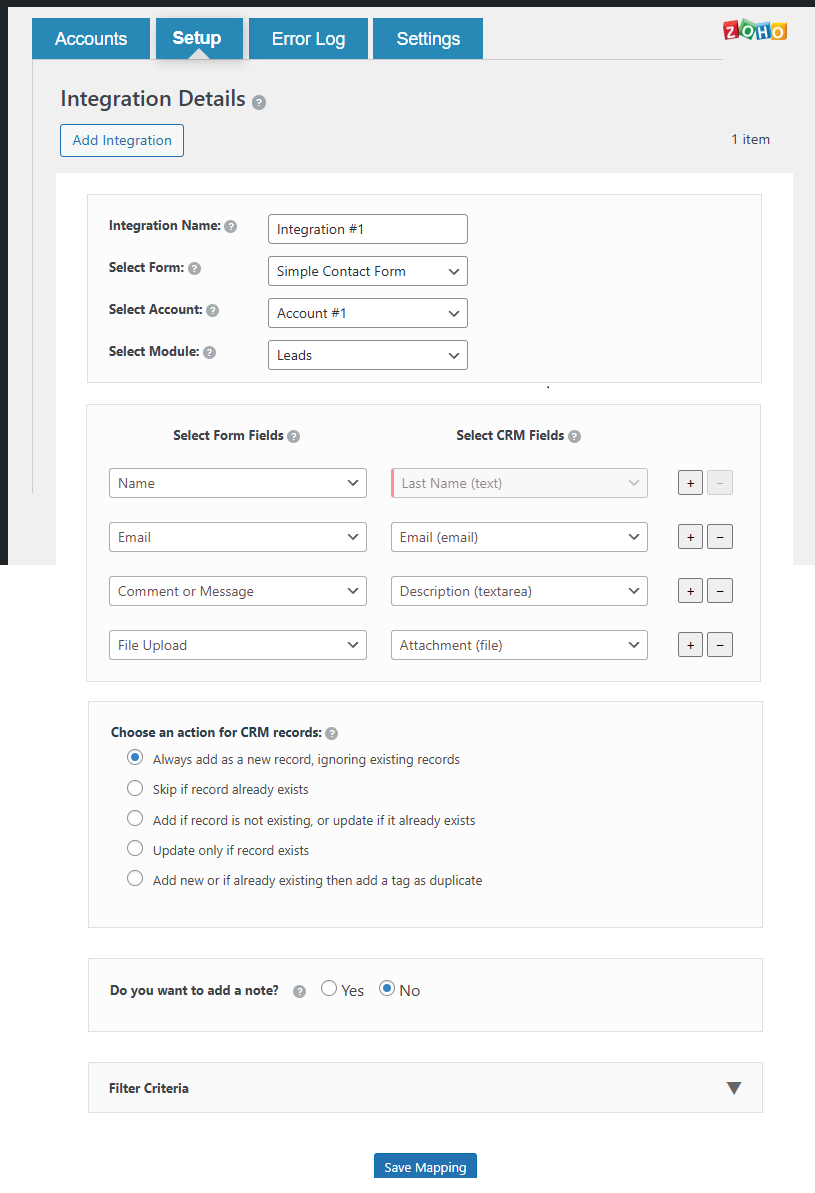The height and width of the screenshot is (1193, 815).
Task: Click help icon beside Select Form Fields
Action: (x=294, y=436)
